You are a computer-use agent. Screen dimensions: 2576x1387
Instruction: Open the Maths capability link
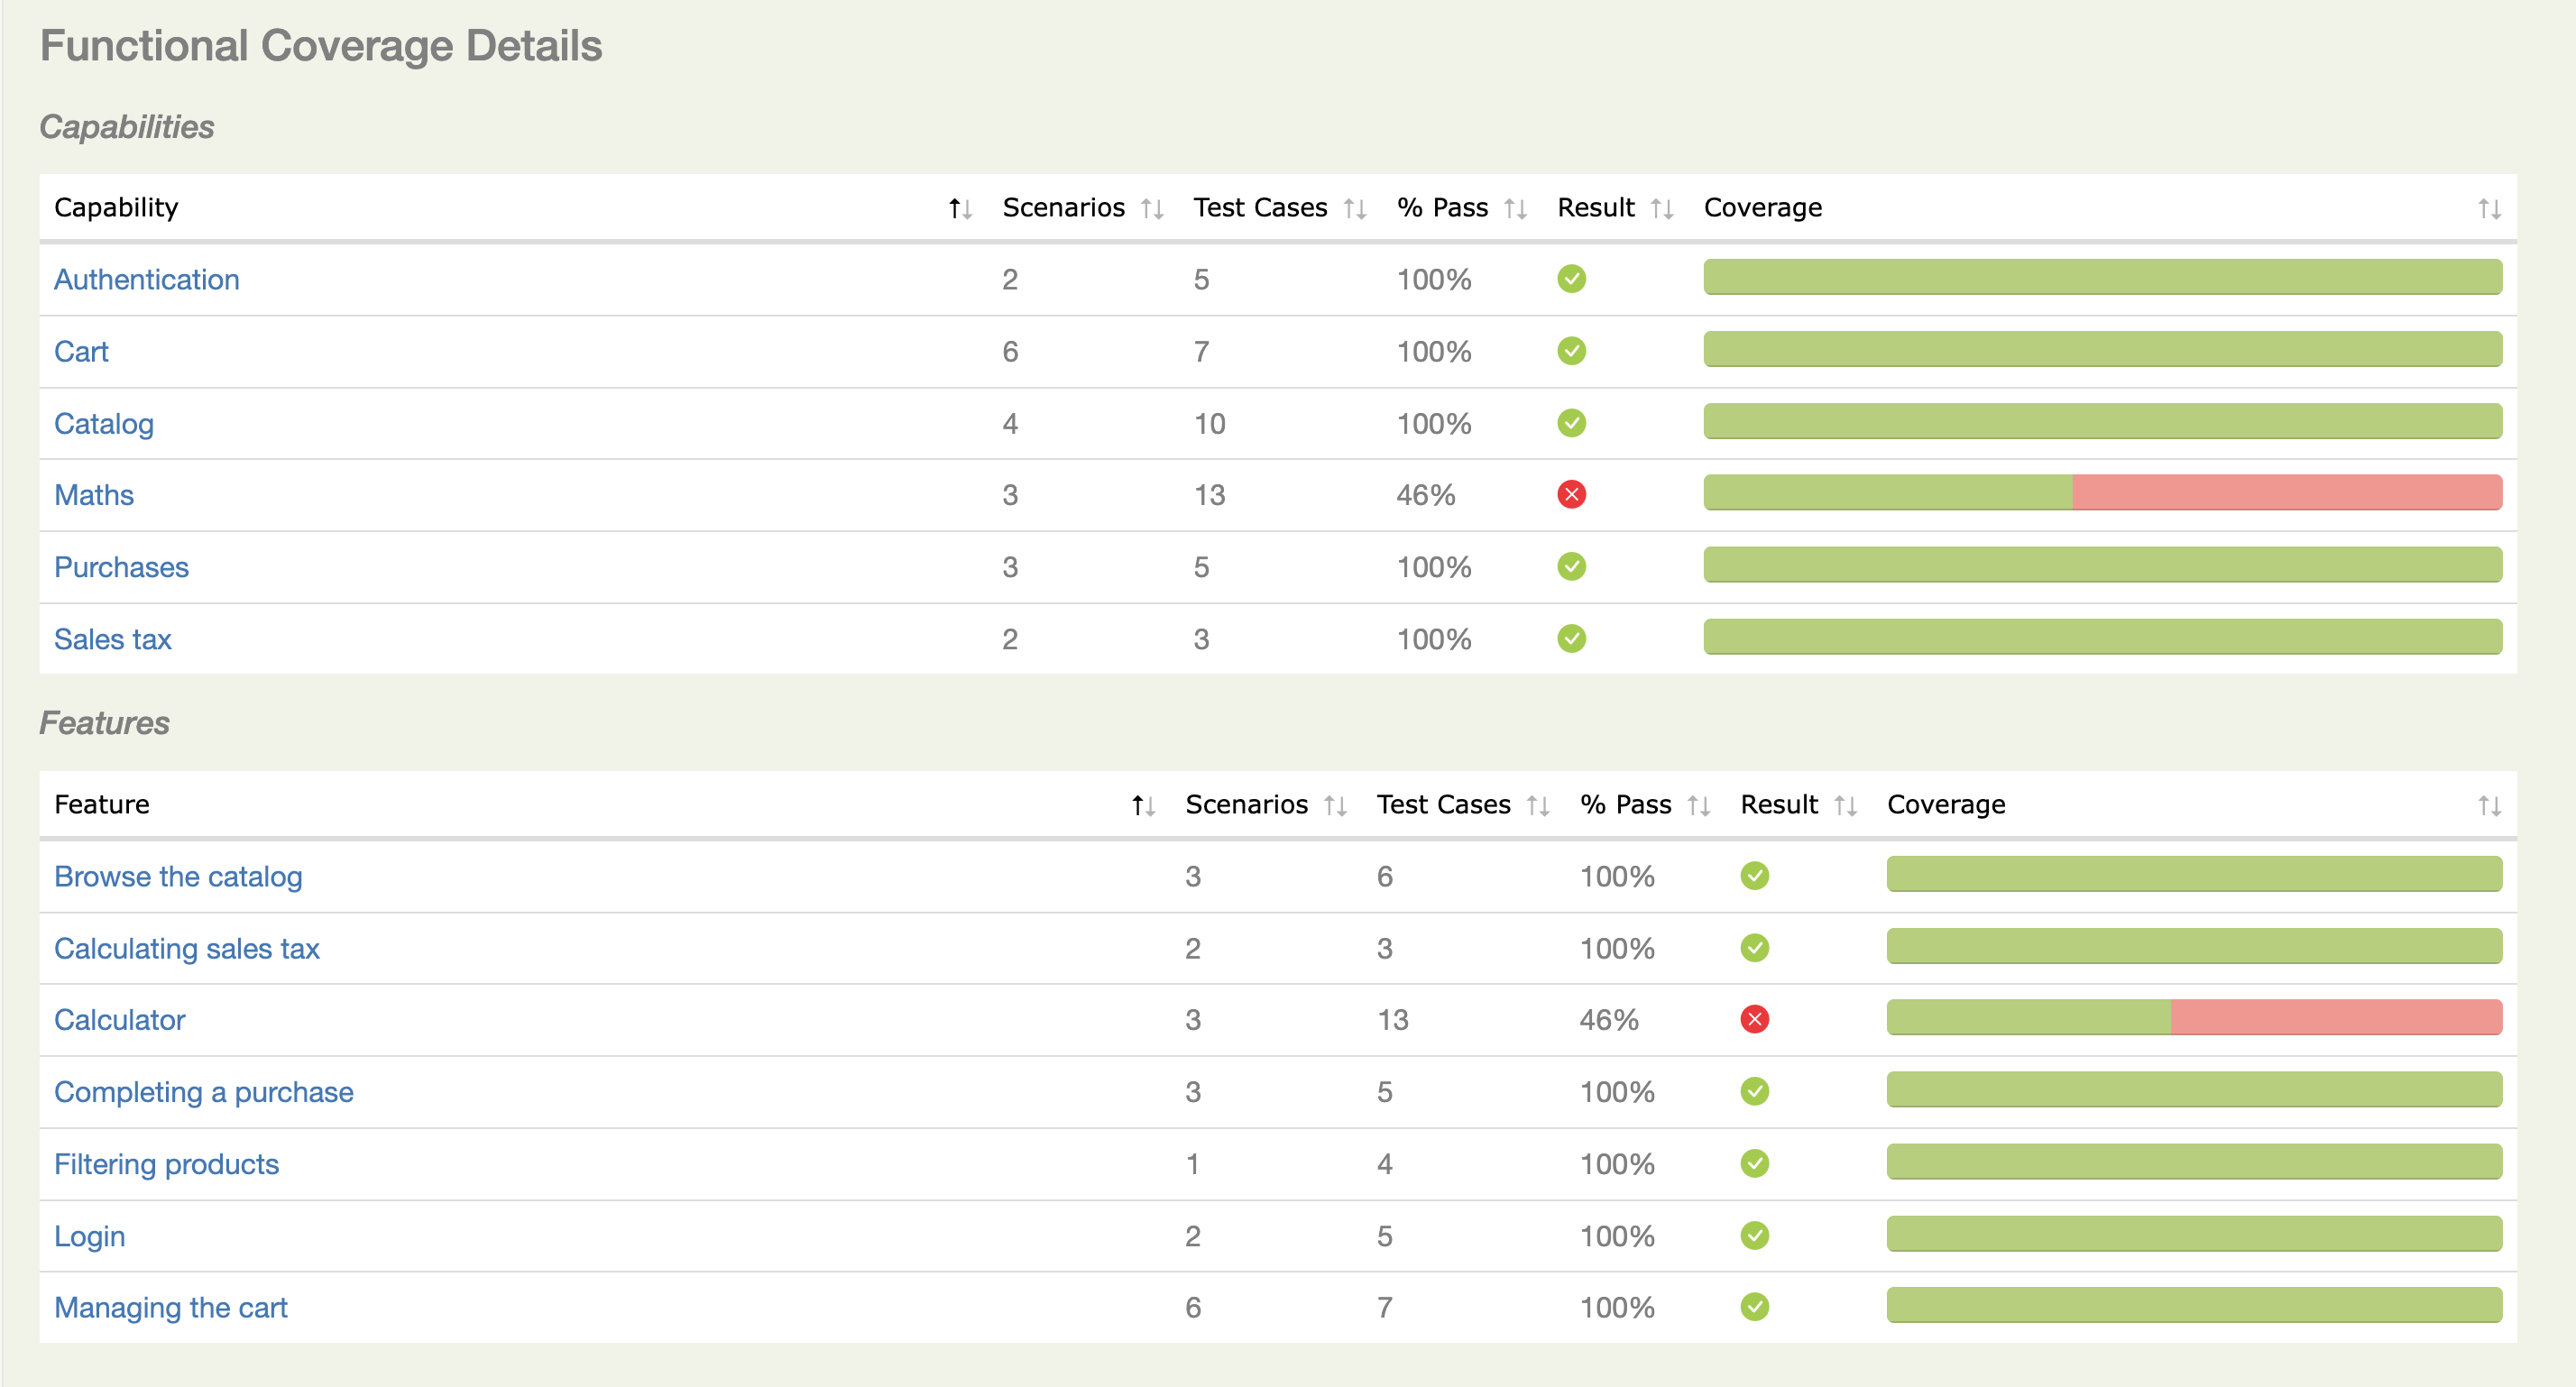pyautogui.click(x=94, y=496)
